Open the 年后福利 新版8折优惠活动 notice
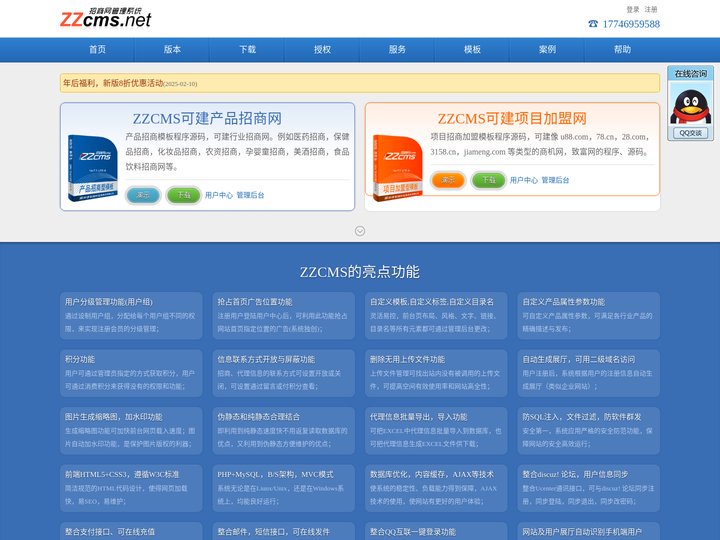 point(113,83)
